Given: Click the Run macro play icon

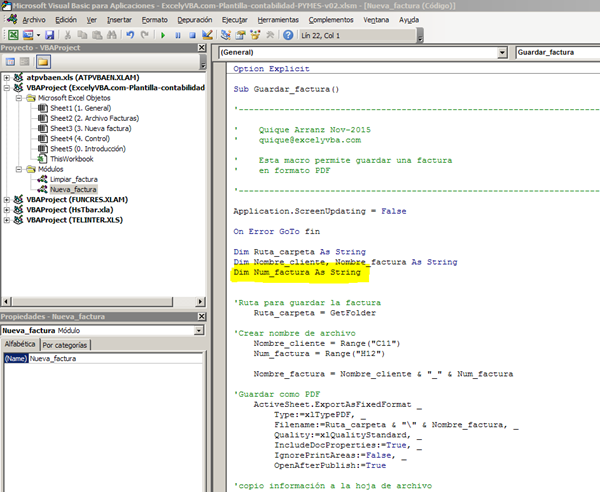Looking at the screenshot, I should coord(163,35).
